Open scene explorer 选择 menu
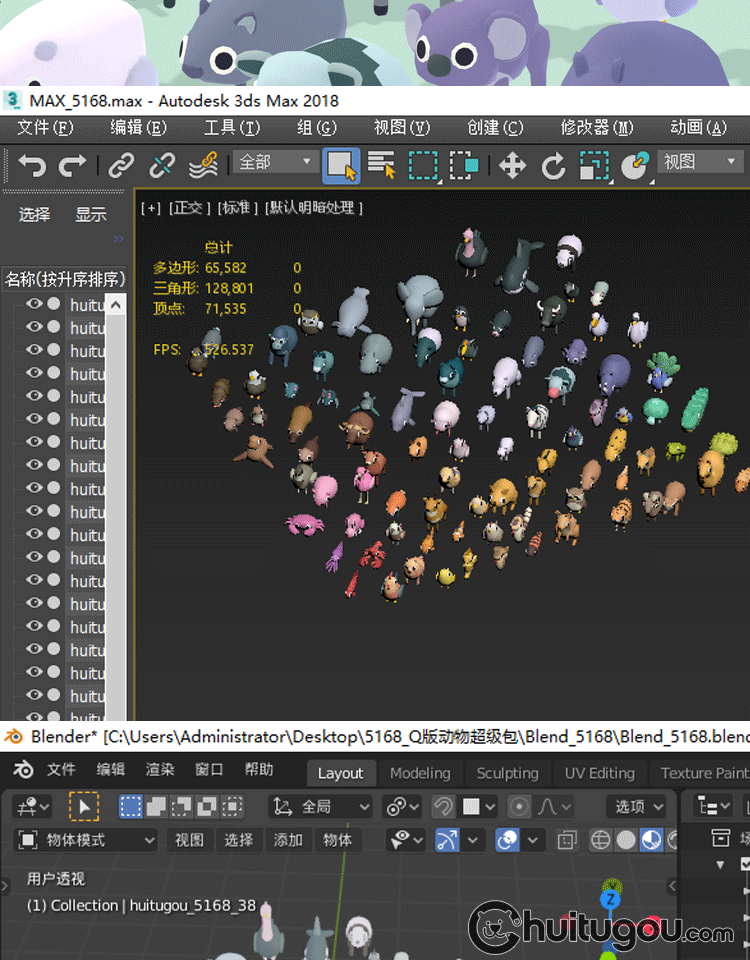750x960 pixels. tap(34, 214)
